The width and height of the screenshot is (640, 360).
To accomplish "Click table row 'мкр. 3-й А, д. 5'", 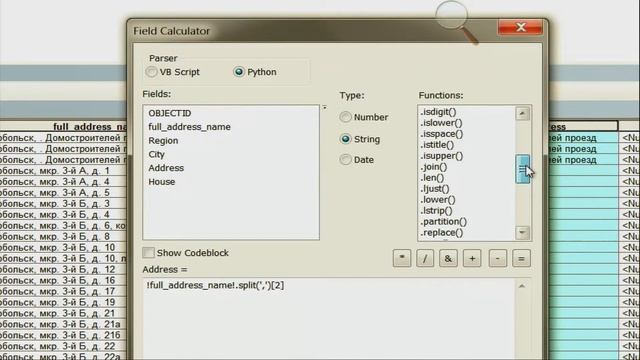I will [63, 193].
